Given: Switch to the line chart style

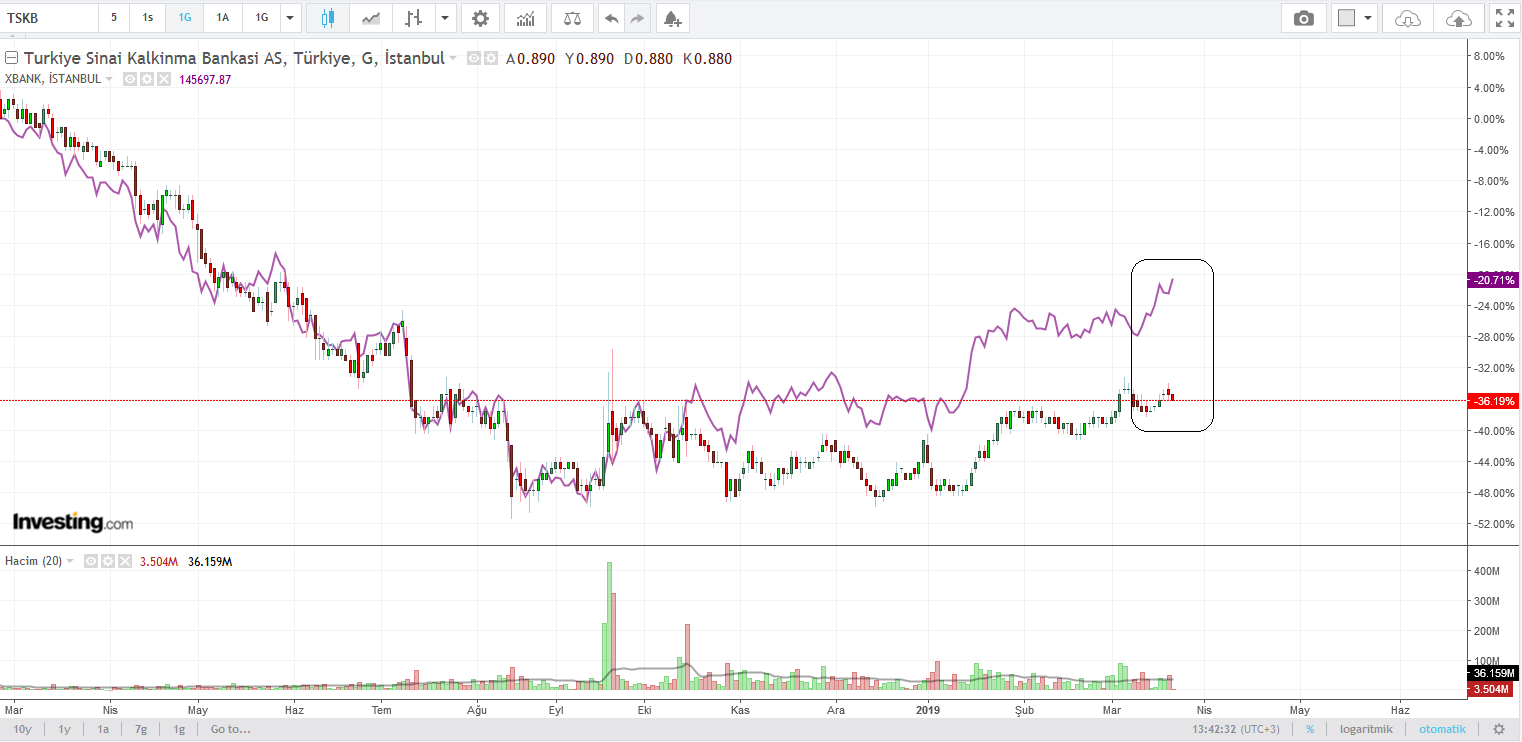Looking at the screenshot, I should (x=371, y=18).
